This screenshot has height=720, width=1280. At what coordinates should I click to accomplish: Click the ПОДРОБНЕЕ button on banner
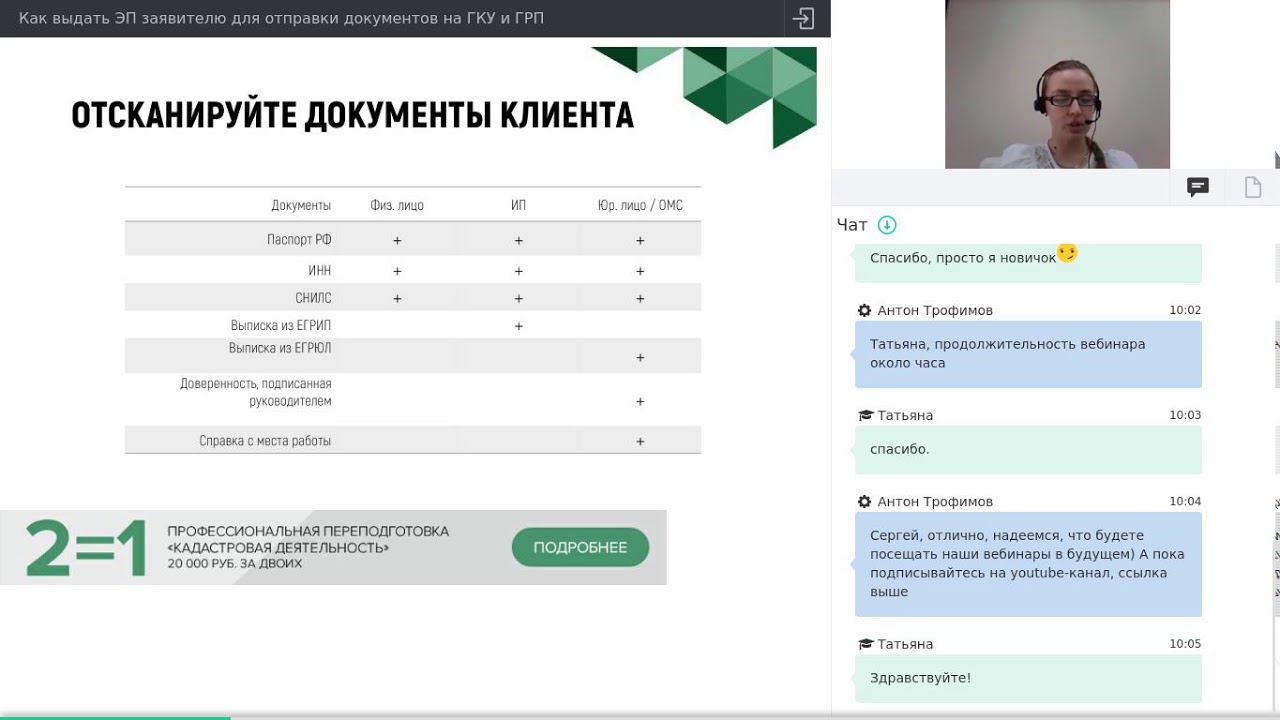[x=580, y=547]
